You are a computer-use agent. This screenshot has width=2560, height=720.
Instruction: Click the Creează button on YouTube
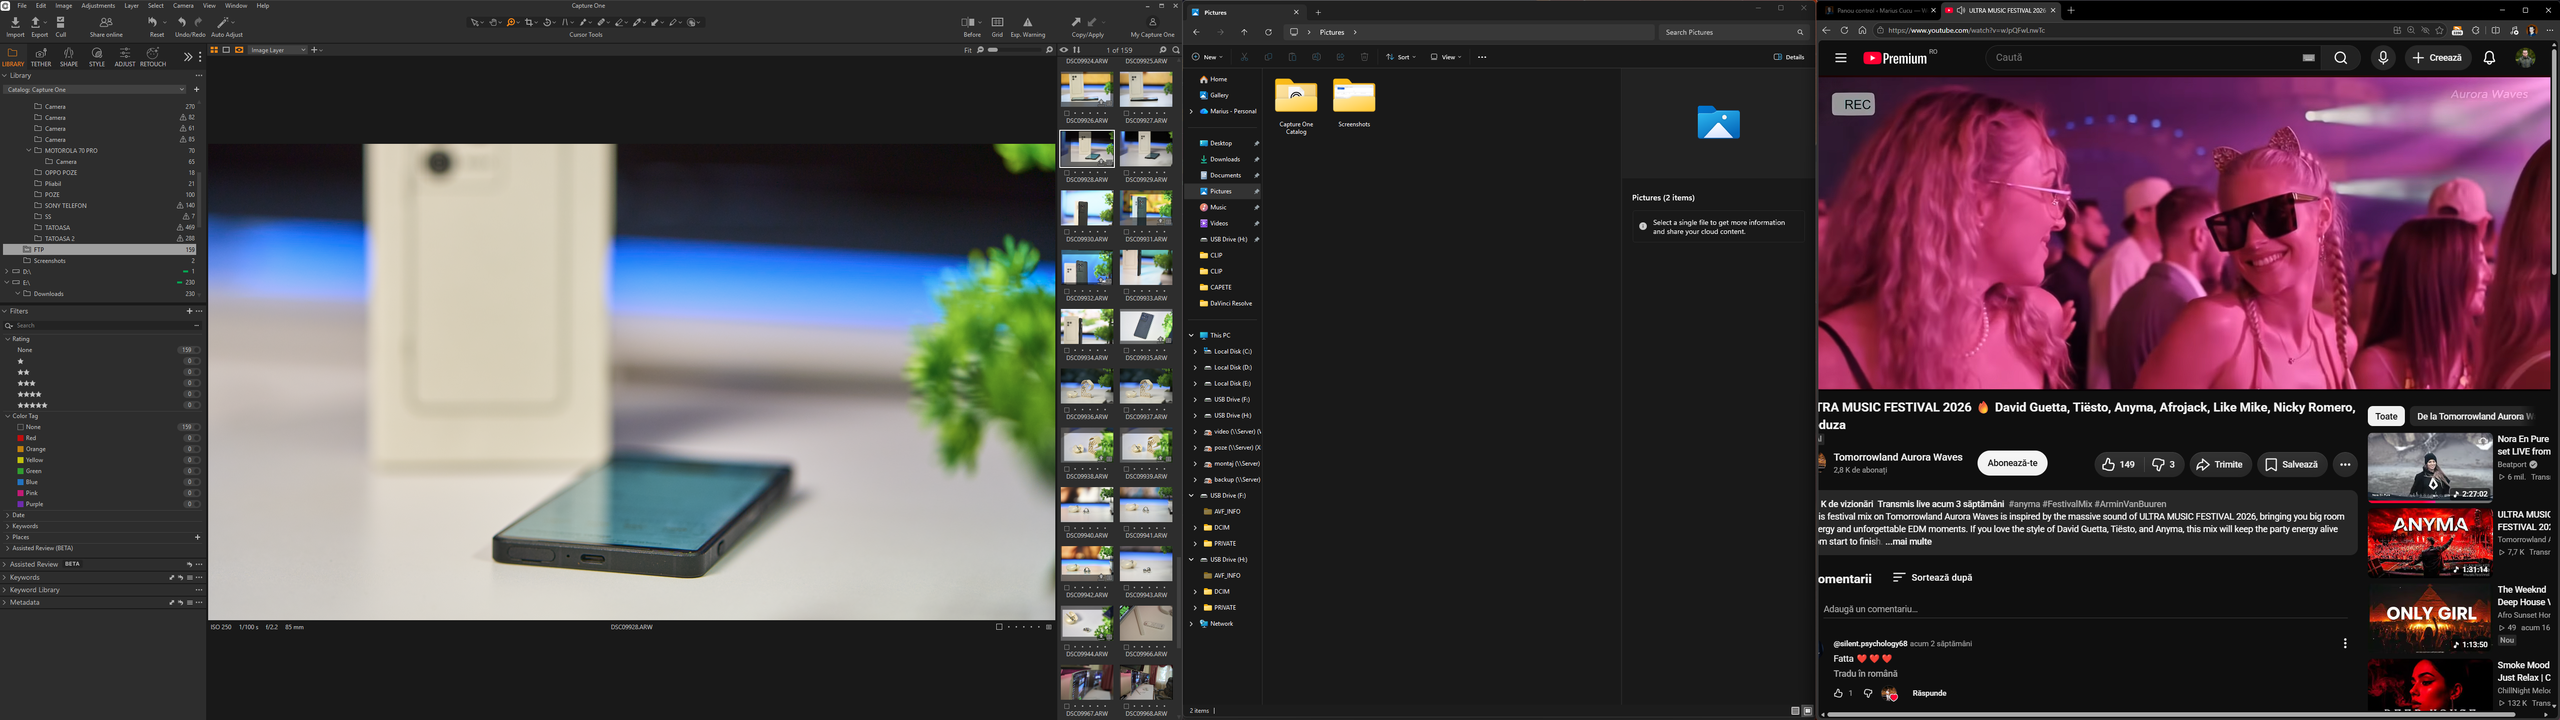[x=2438, y=58]
